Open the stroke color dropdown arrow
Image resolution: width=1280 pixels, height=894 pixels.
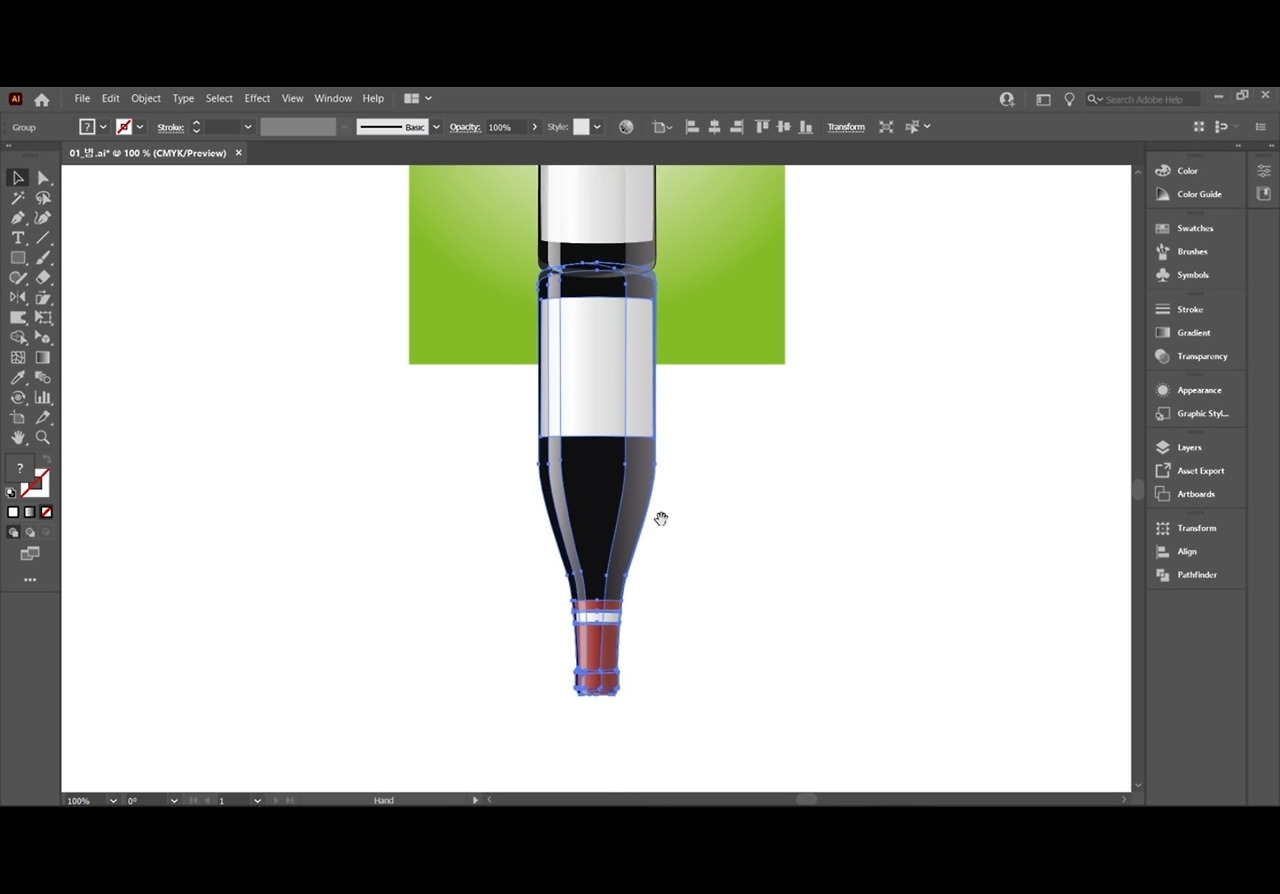140,127
